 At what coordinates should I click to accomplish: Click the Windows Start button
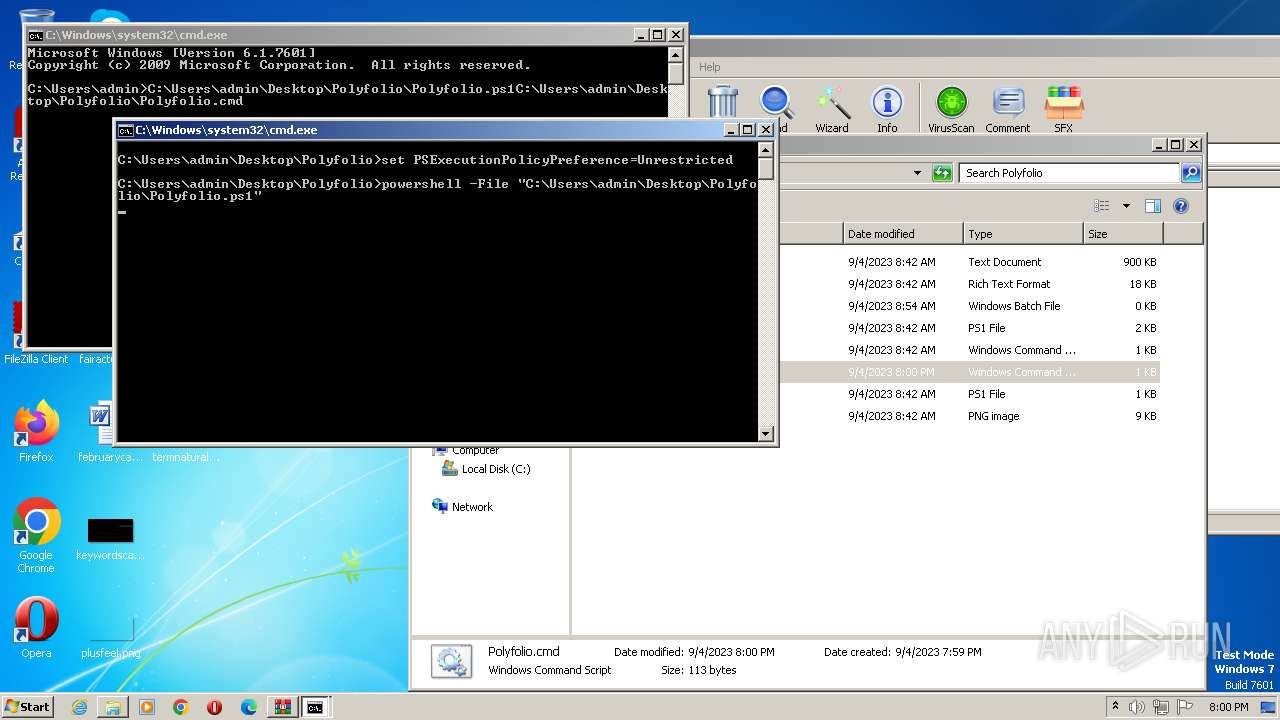pyautogui.click(x=27, y=706)
